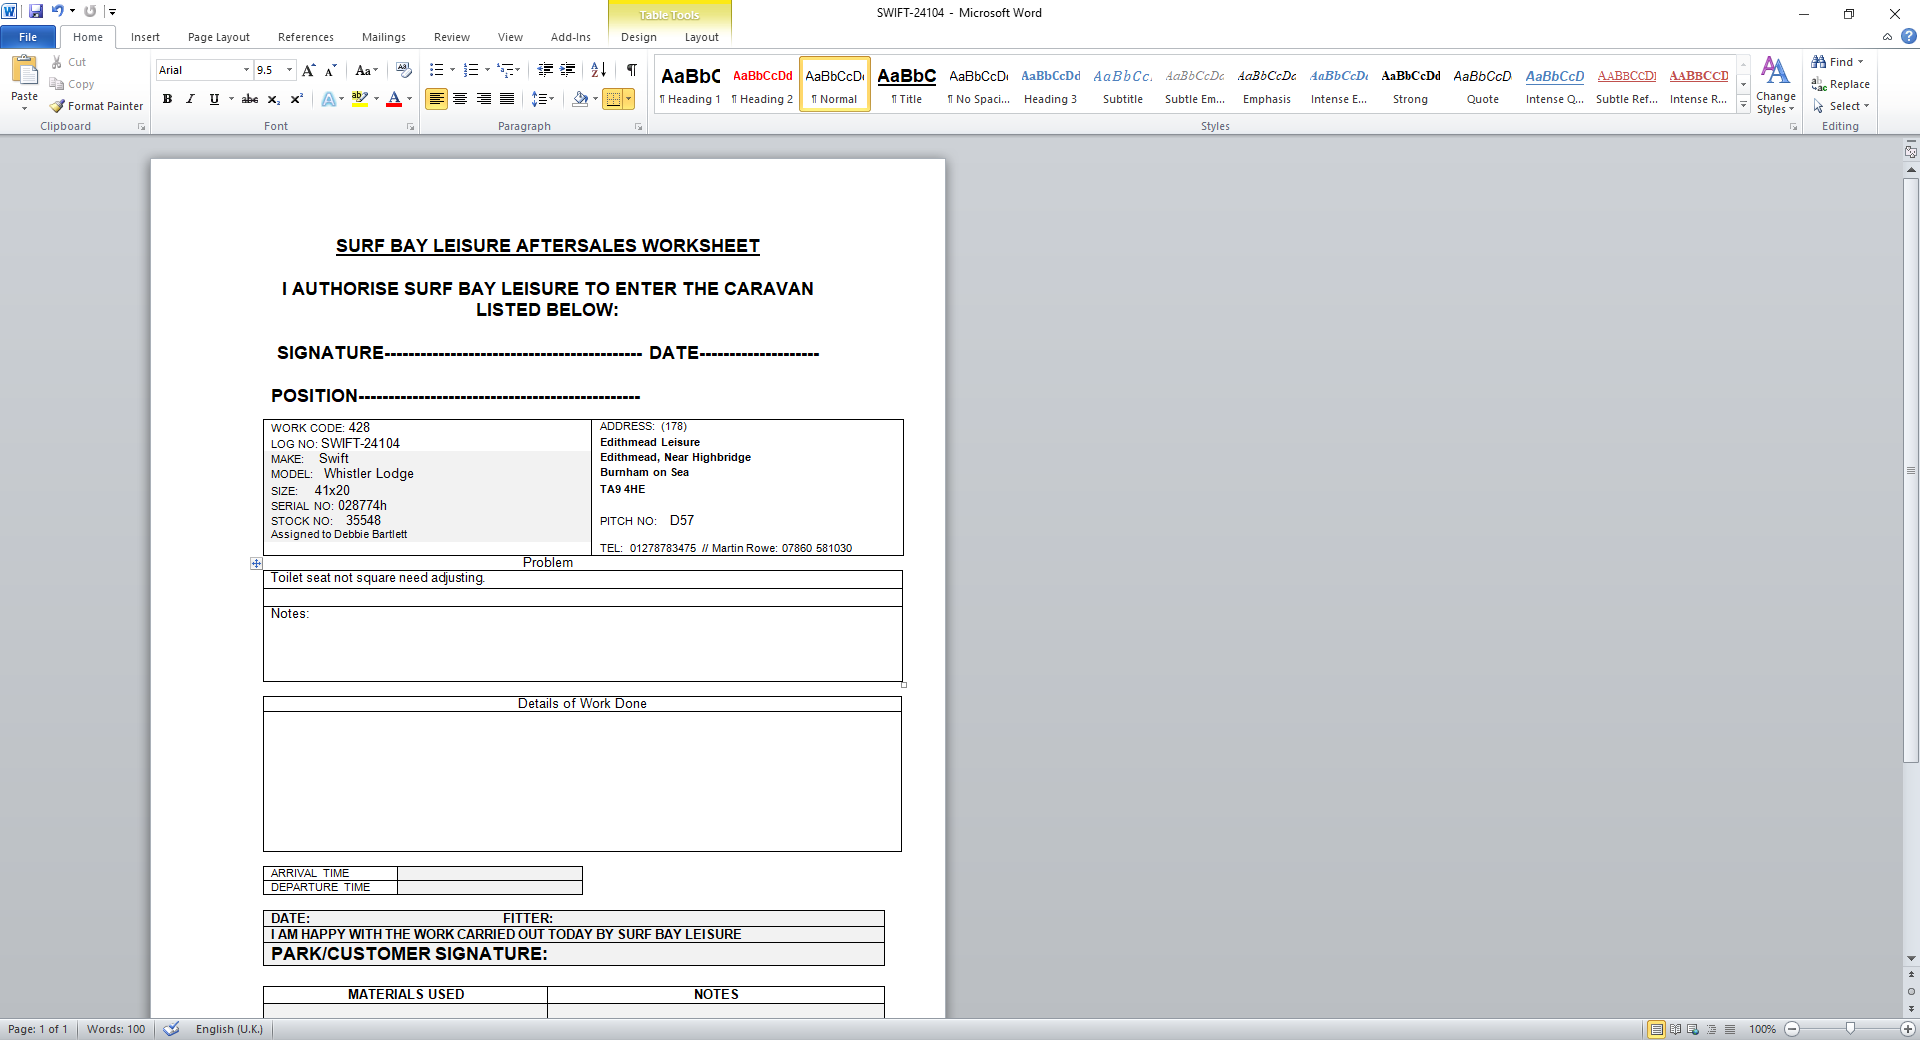Undo the last action
Screen dimensions: 1920x1040
58,12
